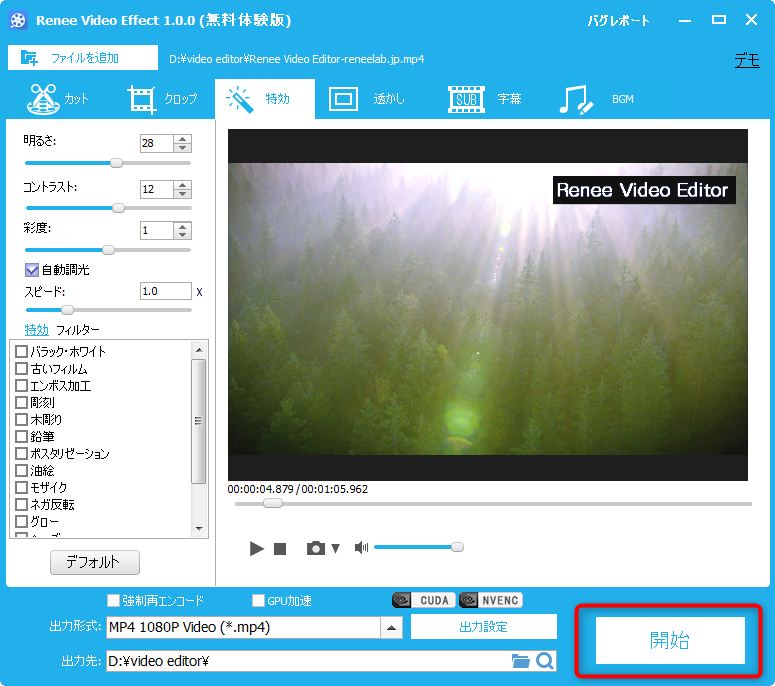Enable the 油絵 effect checkbox
Screen dimensions: 775x686
coord(21,470)
